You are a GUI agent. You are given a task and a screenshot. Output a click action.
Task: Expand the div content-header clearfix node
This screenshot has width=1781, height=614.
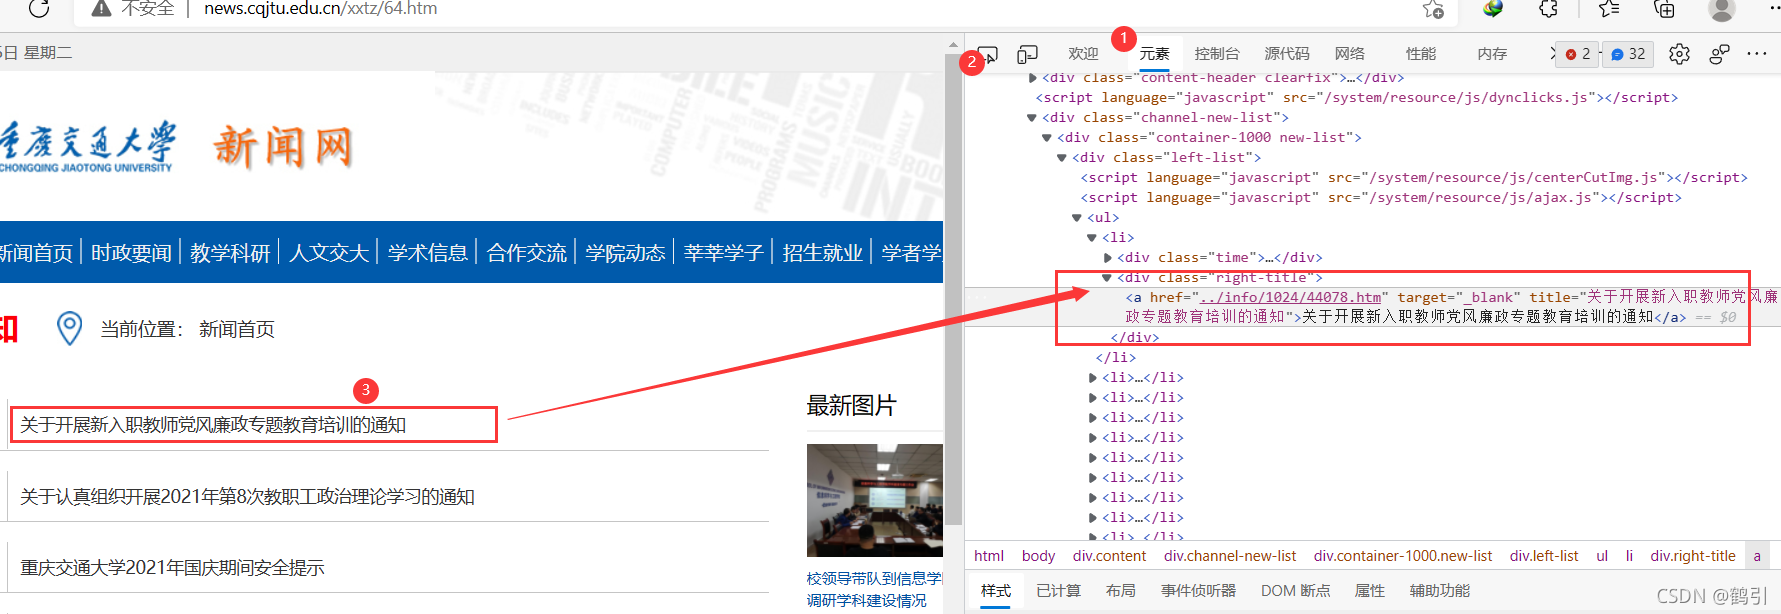point(1032,77)
